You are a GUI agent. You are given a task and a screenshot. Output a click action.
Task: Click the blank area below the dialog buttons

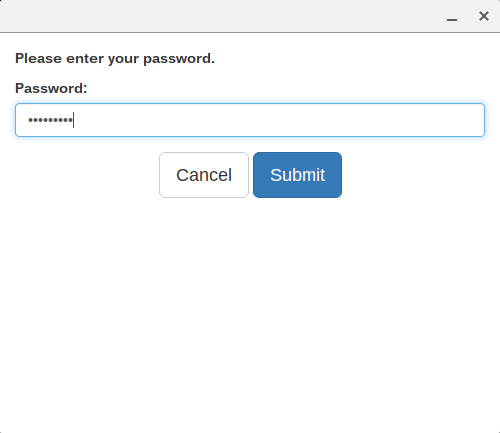pos(250,313)
